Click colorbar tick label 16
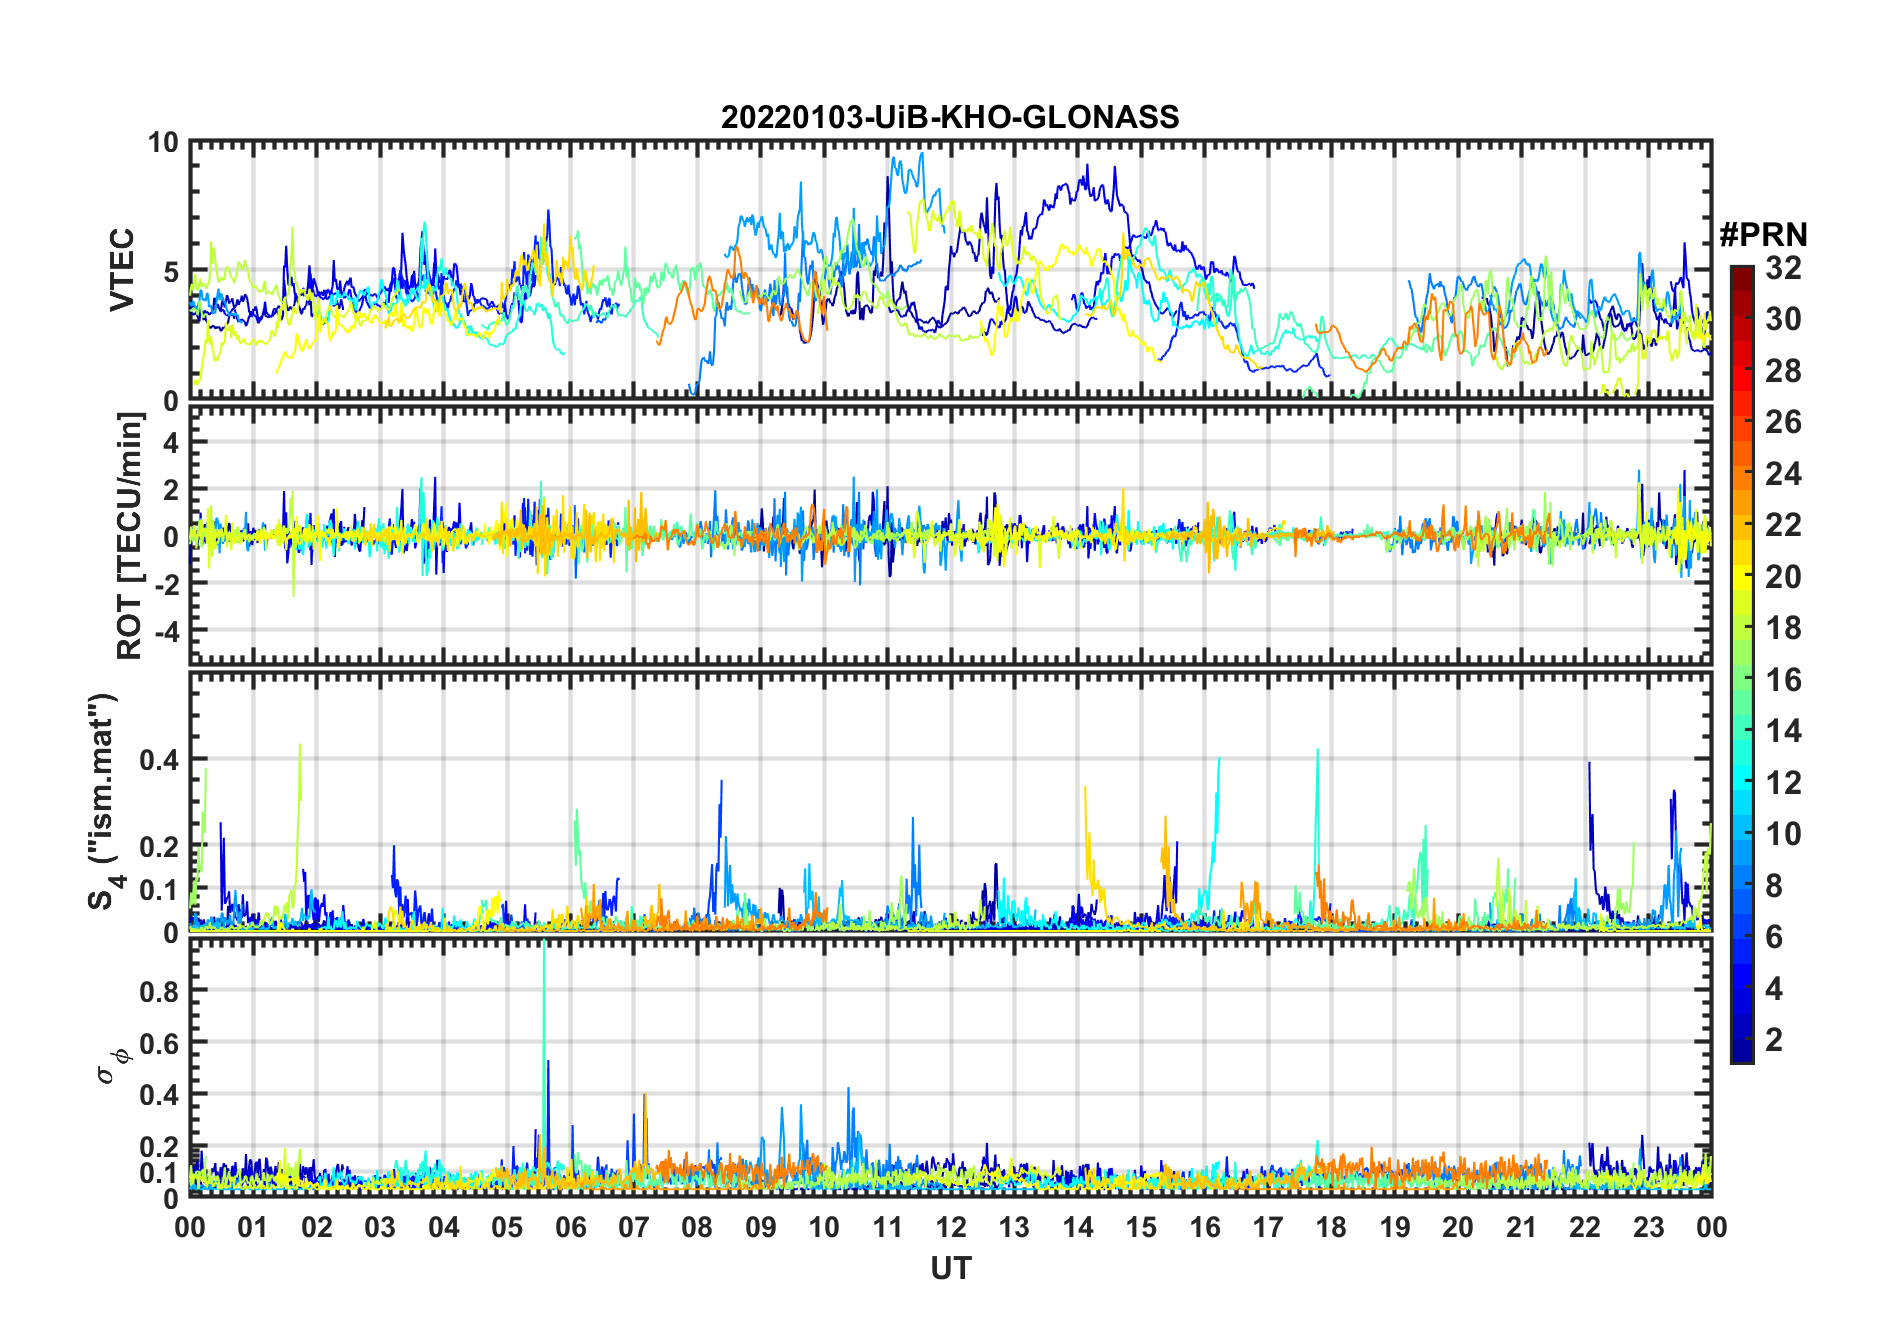Image resolution: width=1902 pixels, height=1330 pixels. click(1783, 679)
